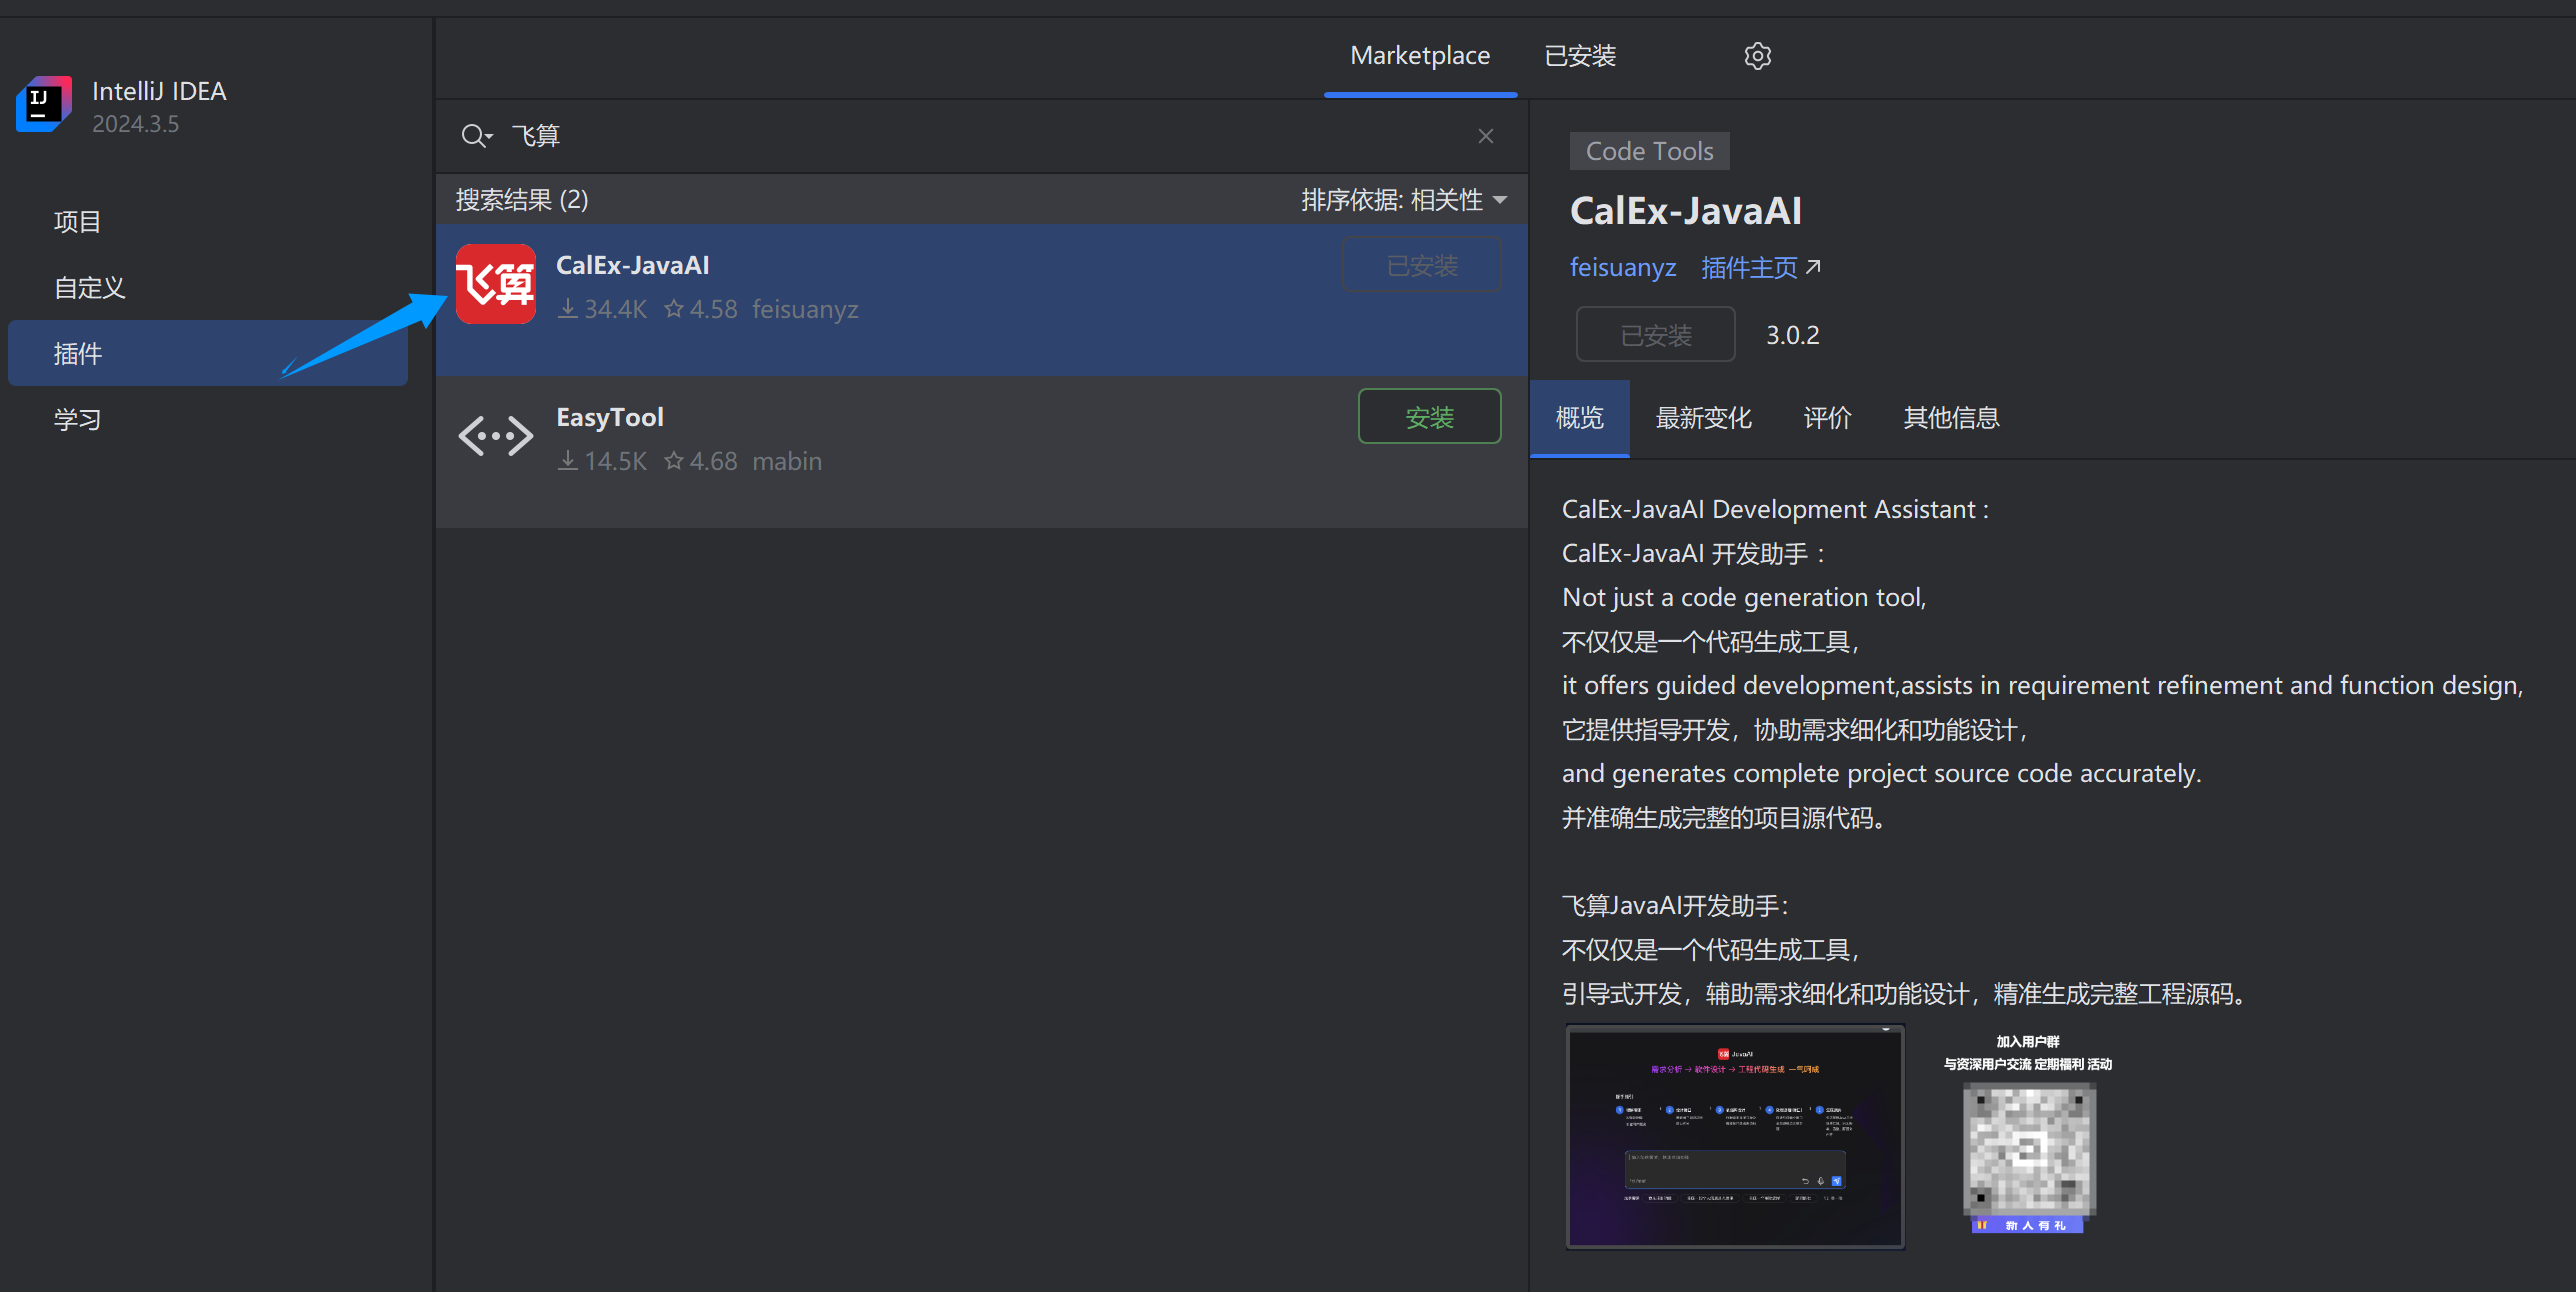
Task: Open the 评价 reviews tab
Action: click(1827, 418)
